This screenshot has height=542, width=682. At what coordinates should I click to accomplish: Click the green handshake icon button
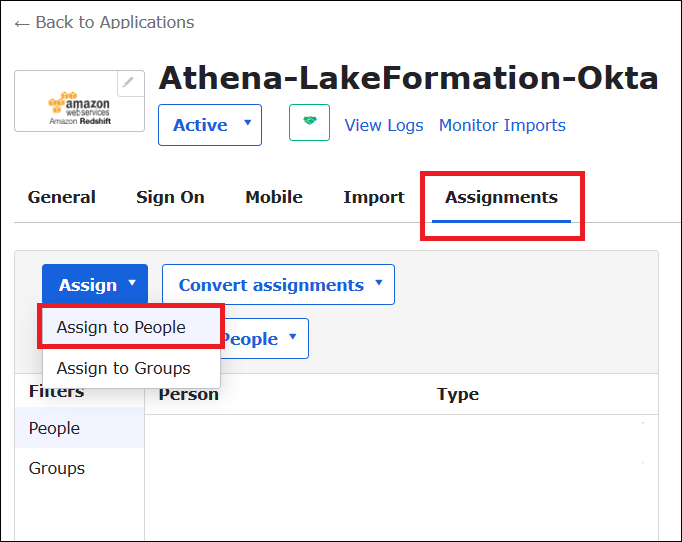coord(309,123)
